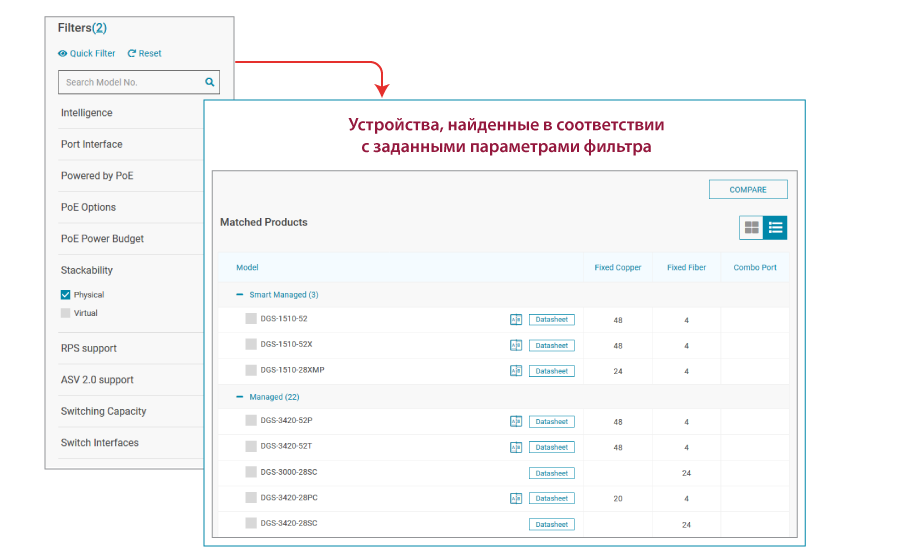Expand the PoE Power Budget filter

click(x=102, y=239)
